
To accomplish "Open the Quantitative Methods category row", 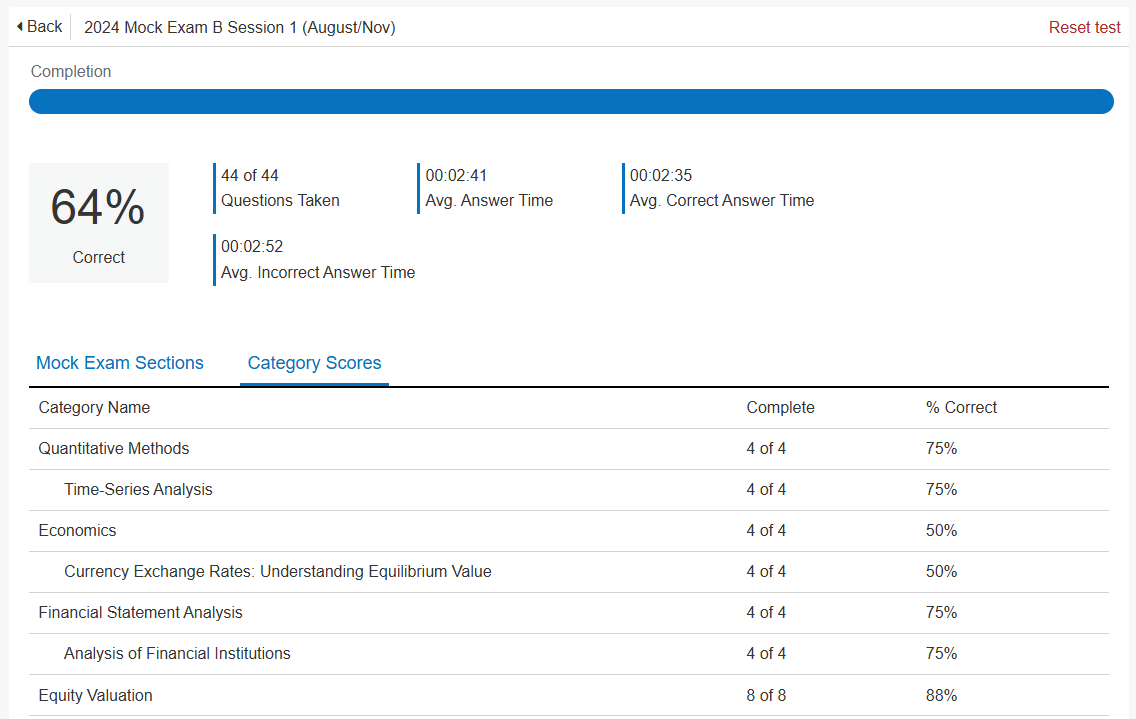I will [569, 449].
